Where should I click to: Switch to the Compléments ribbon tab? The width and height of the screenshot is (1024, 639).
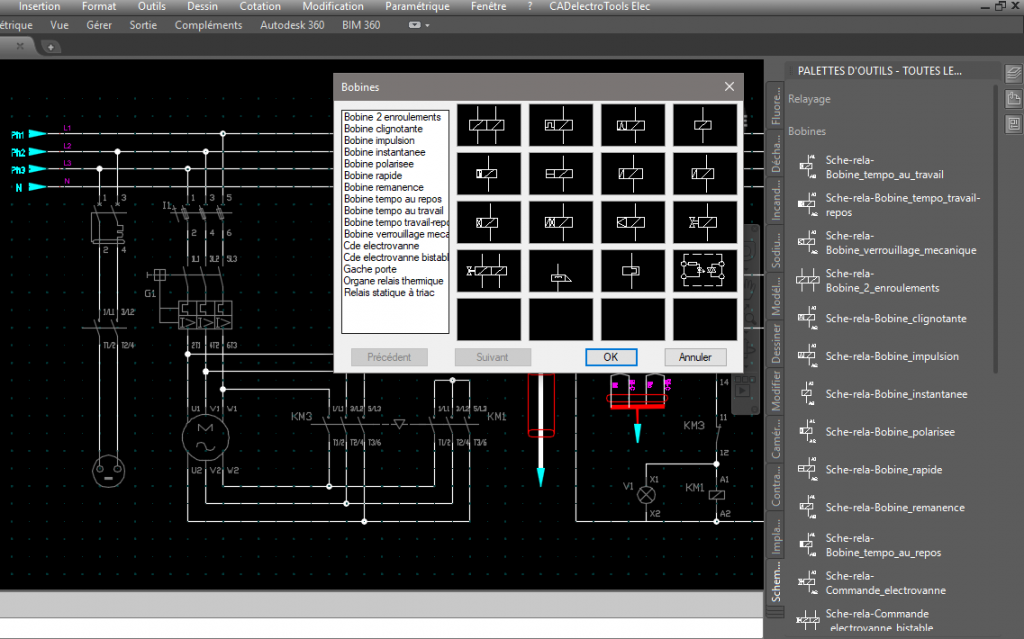(x=208, y=25)
